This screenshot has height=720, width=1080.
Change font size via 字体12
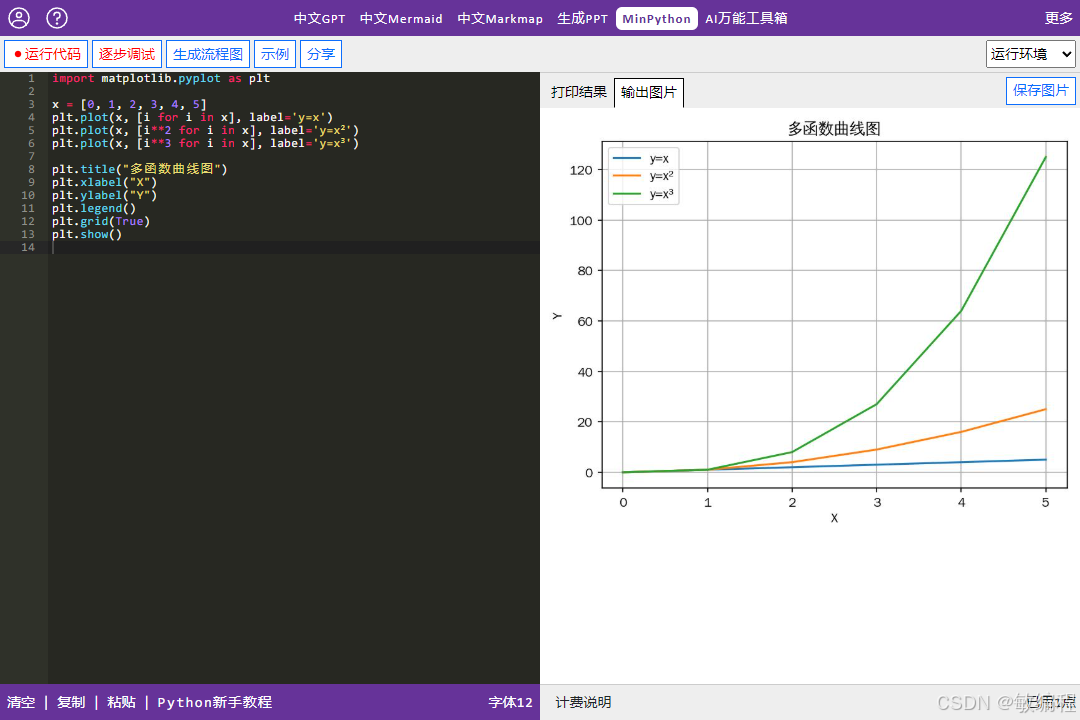pos(510,701)
